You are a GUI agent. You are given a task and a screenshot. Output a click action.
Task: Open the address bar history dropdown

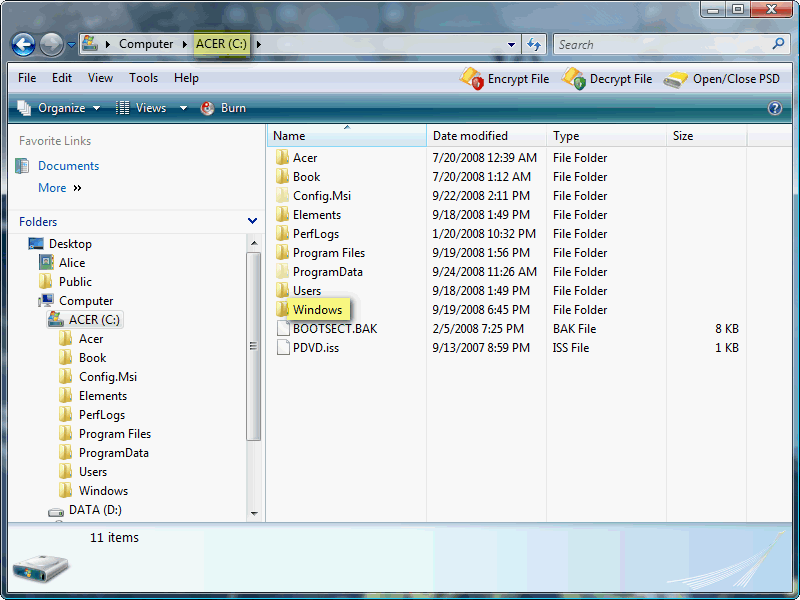pos(511,45)
